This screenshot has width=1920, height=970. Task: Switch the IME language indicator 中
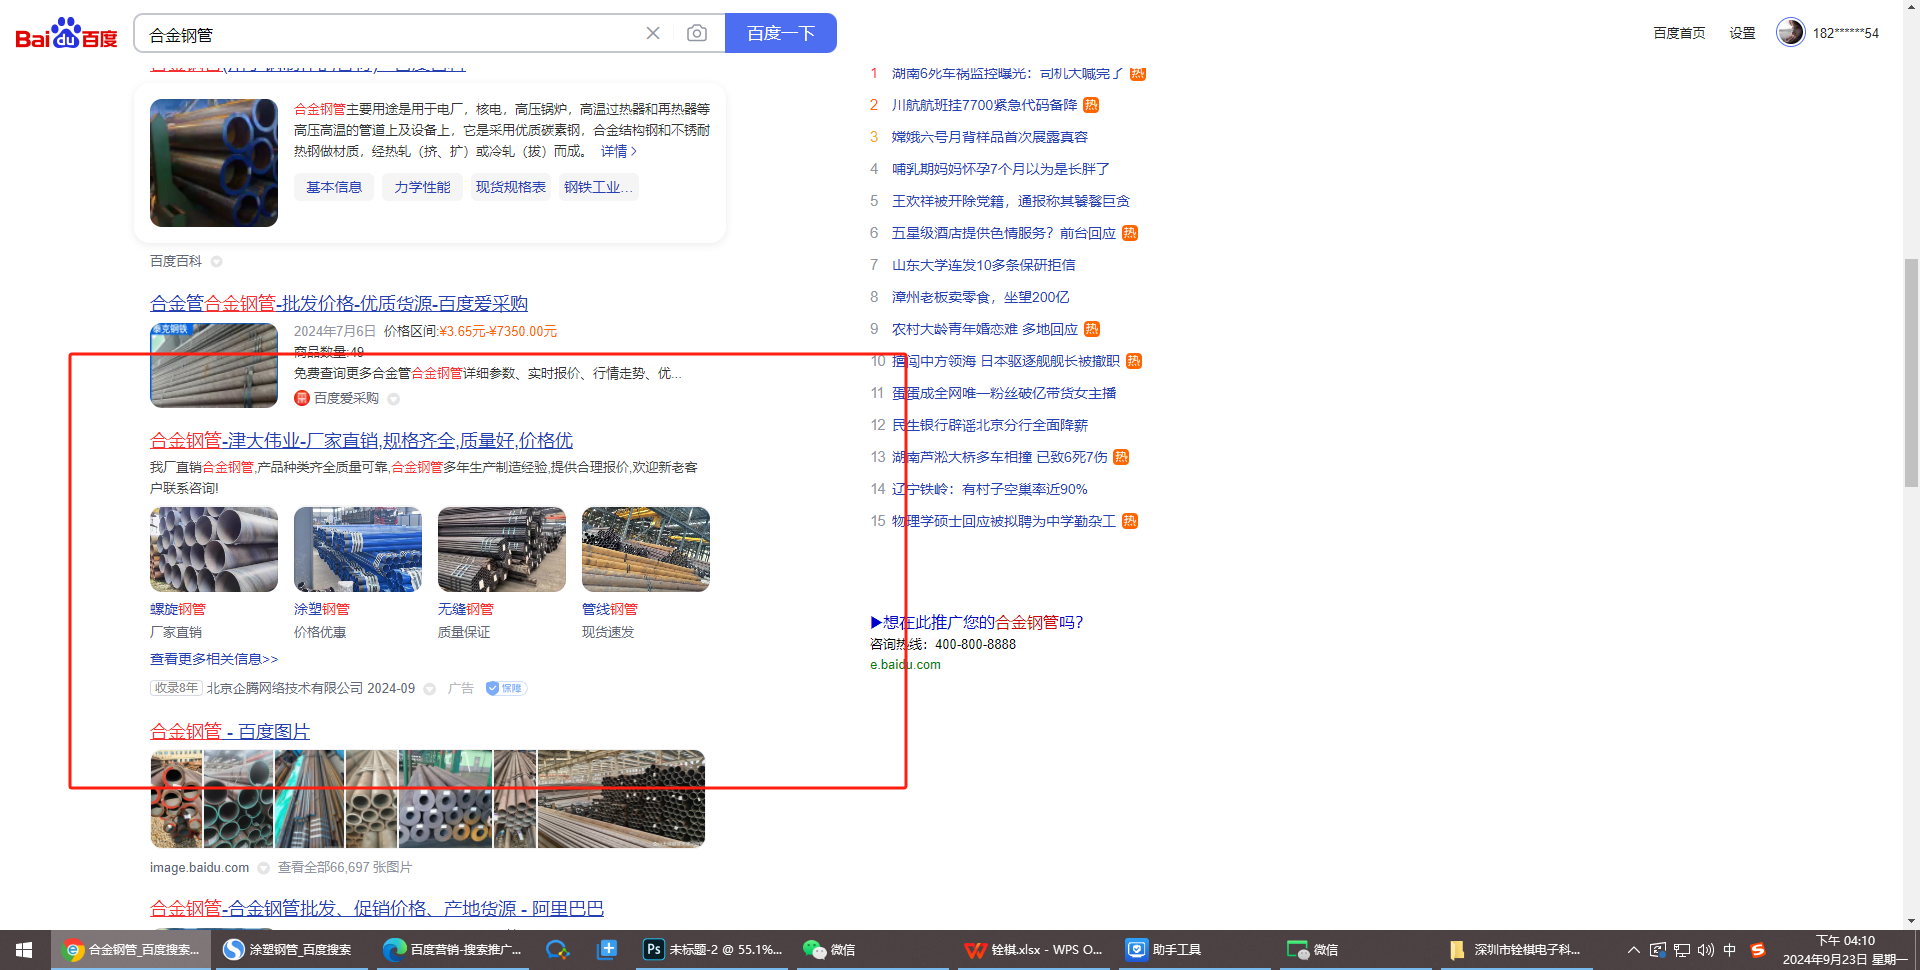(x=1730, y=950)
